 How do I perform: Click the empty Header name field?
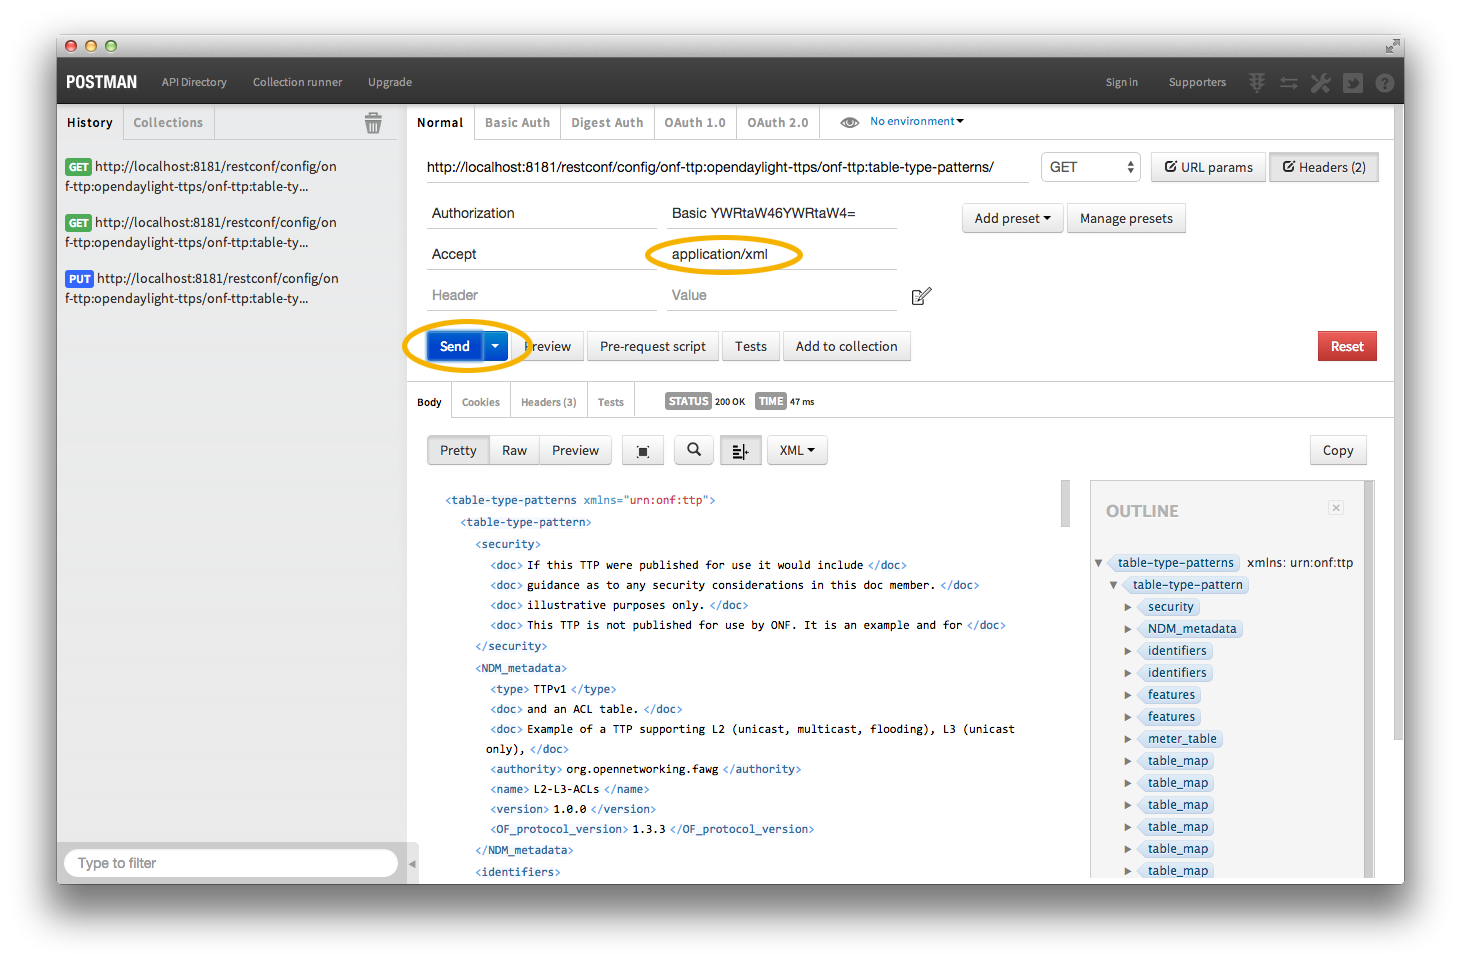[542, 295]
